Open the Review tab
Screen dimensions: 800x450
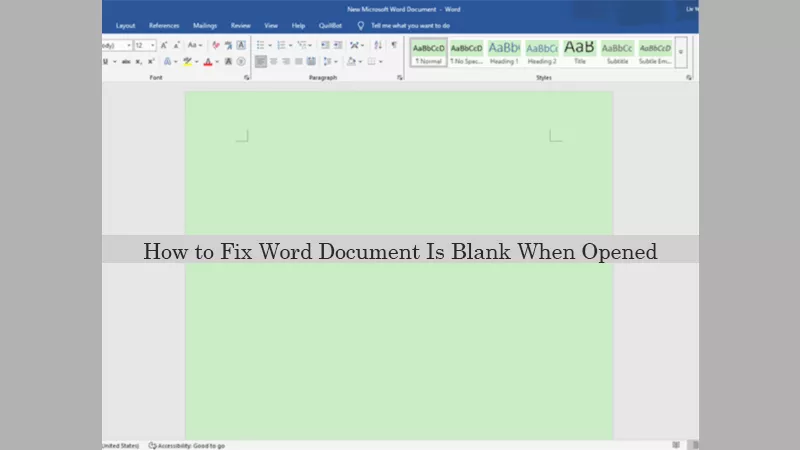(241, 26)
